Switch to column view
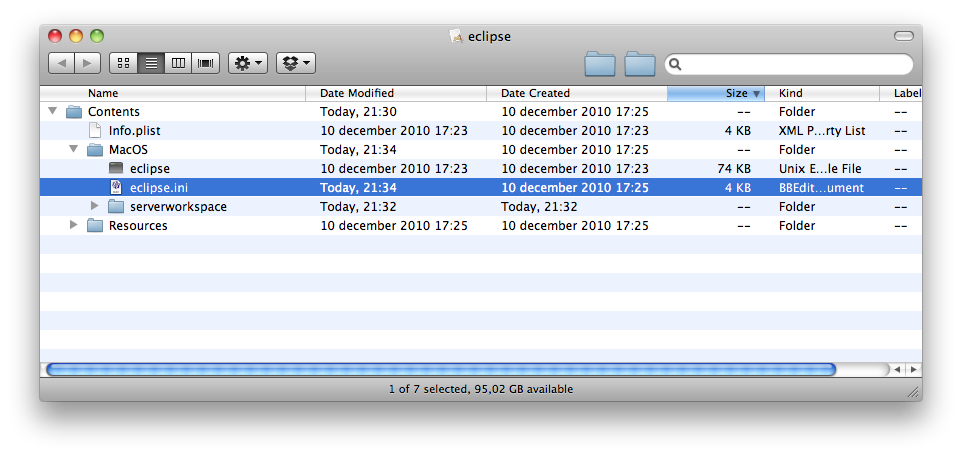Viewport: 962px width, 456px height. pyautogui.click(x=179, y=63)
